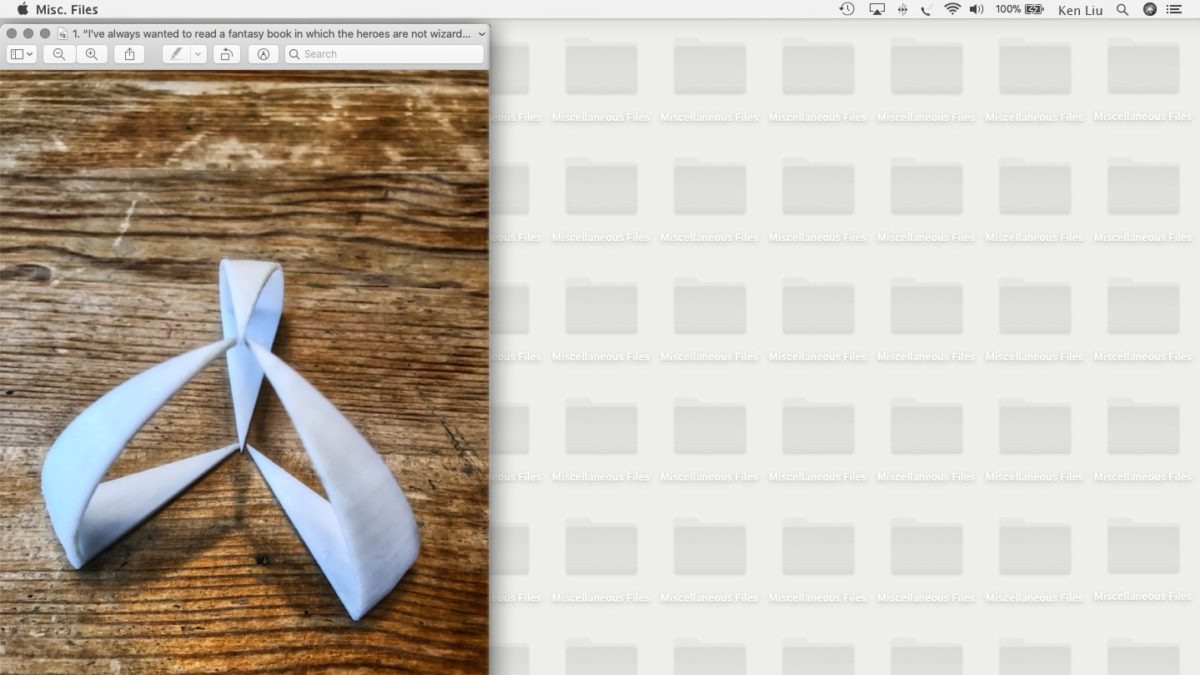Open the Share button in Preview toolbar
The height and width of the screenshot is (675, 1200).
[129, 54]
